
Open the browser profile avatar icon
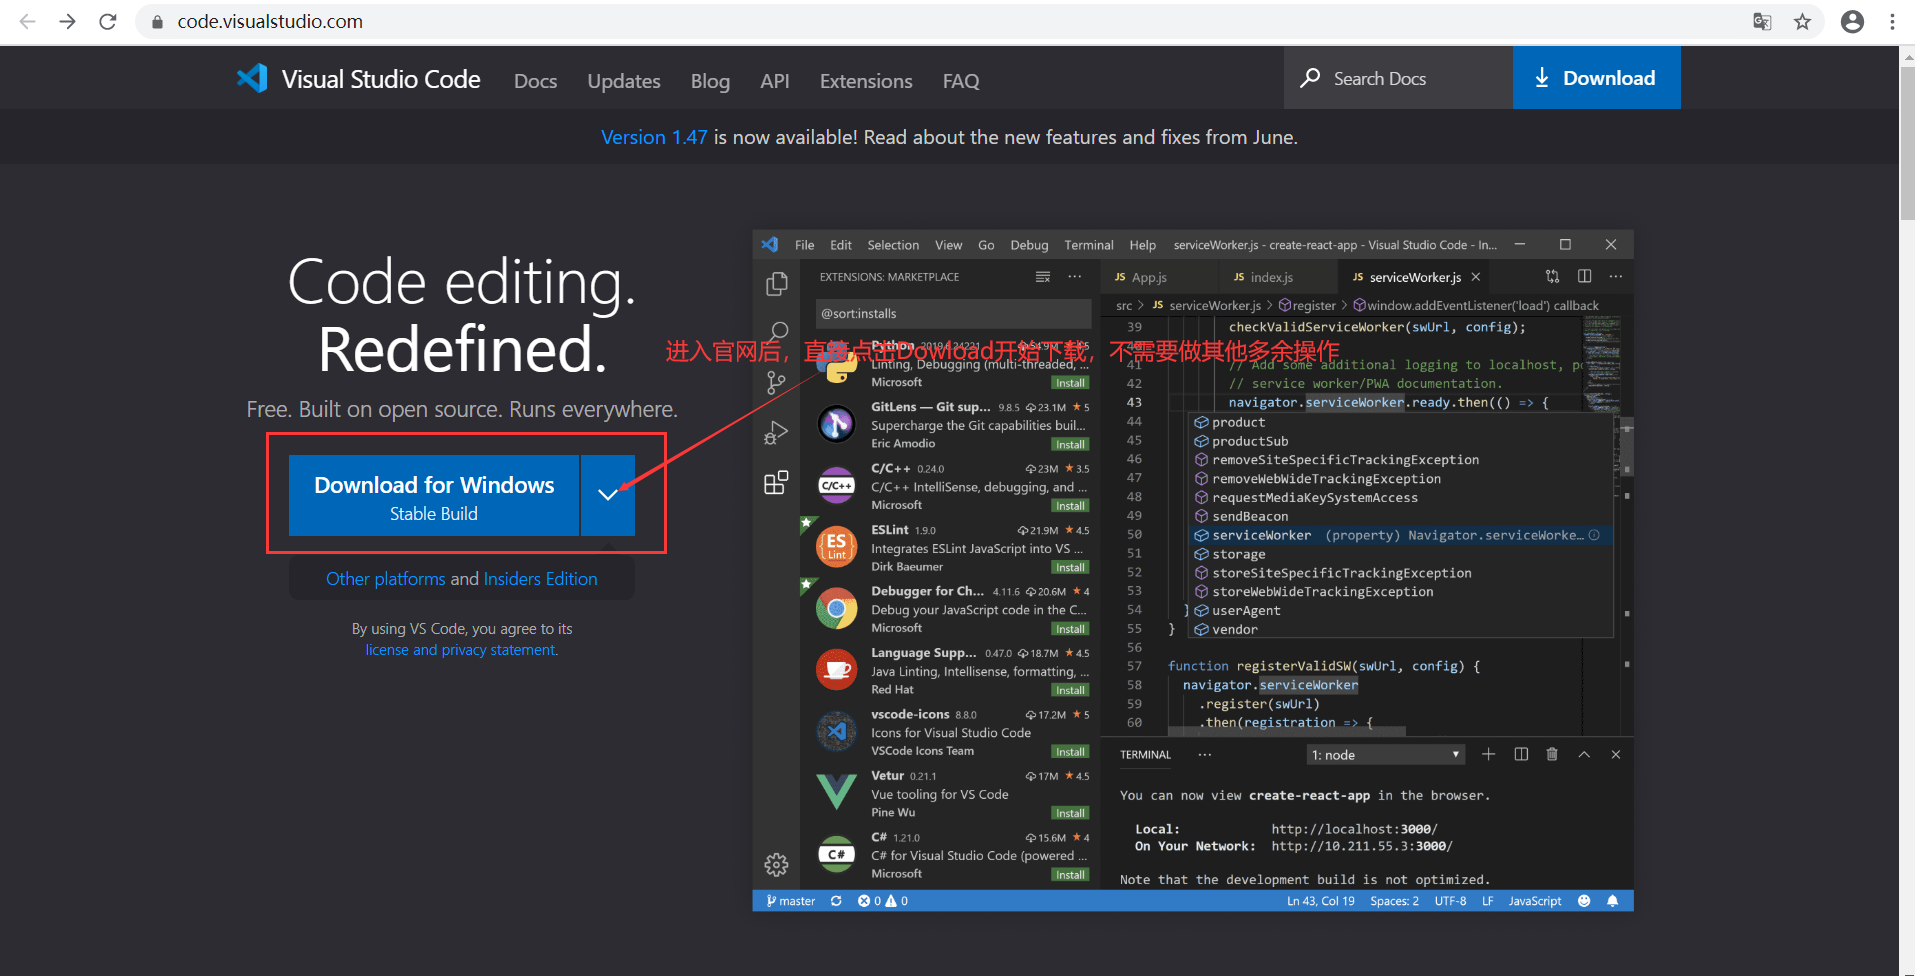1852,21
